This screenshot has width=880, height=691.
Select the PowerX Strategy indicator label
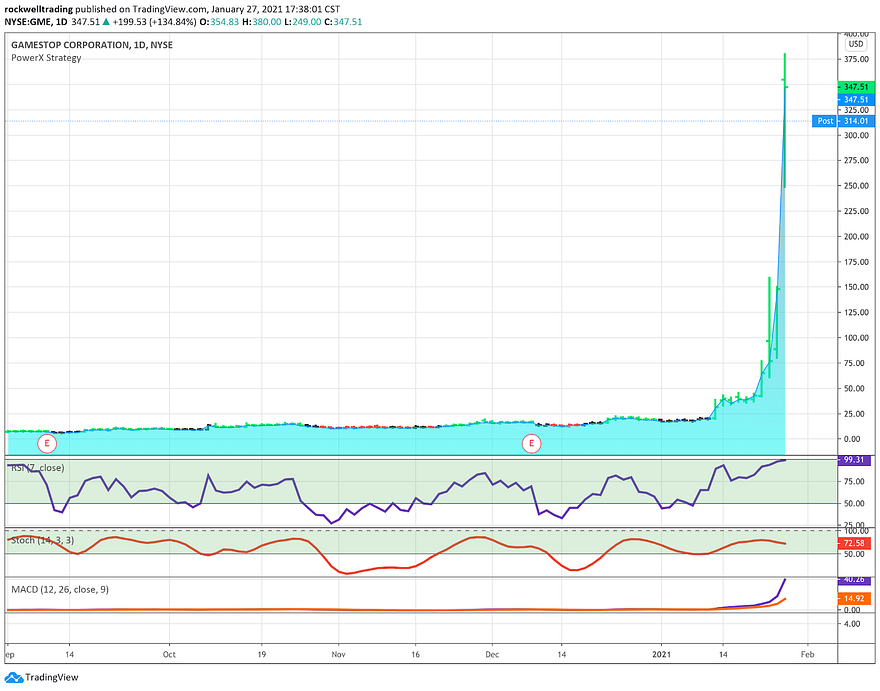(46, 58)
